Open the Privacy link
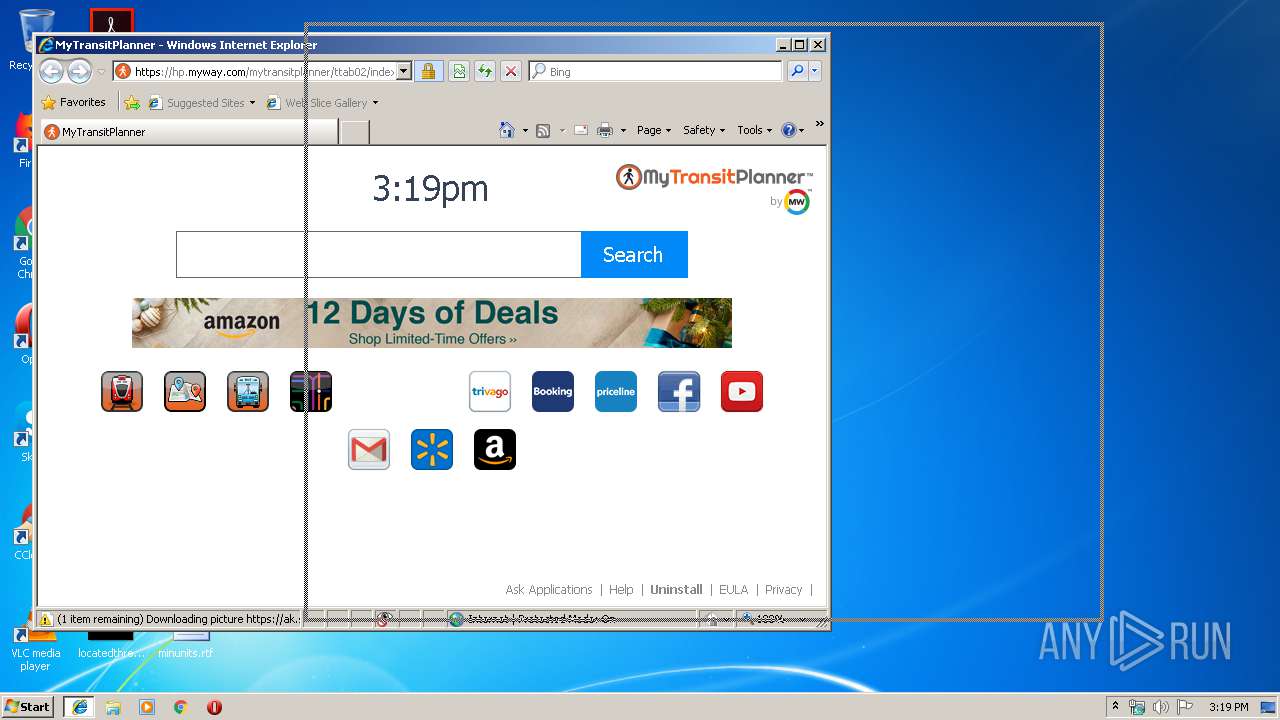 [x=783, y=589]
